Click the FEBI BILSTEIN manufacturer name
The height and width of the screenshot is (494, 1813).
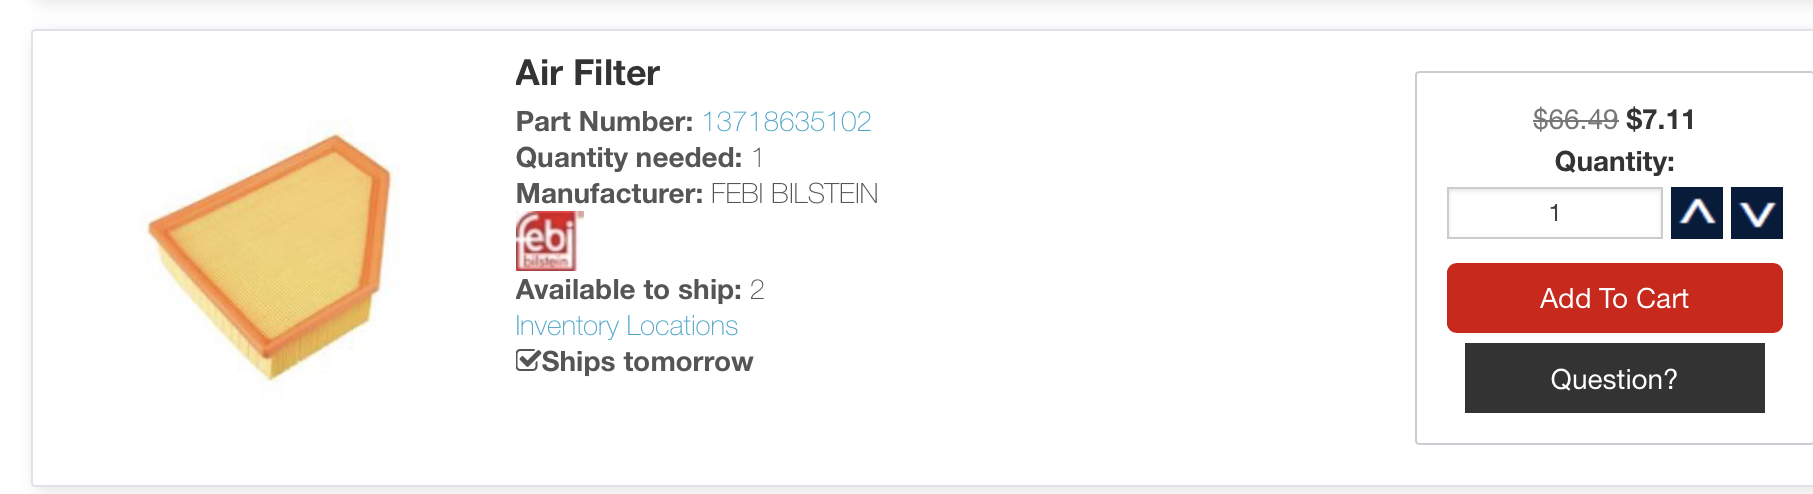(794, 194)
